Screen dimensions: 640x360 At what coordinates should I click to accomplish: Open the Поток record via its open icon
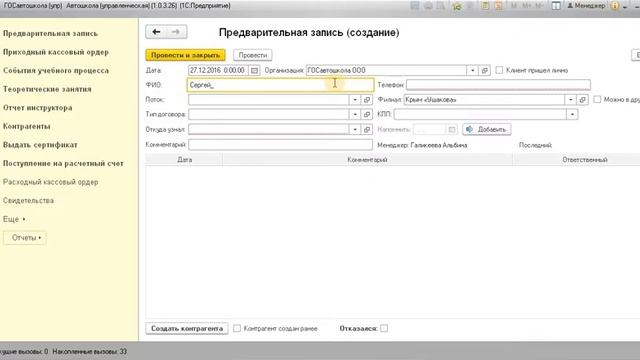pyautogui.click(x=367, y=100)
